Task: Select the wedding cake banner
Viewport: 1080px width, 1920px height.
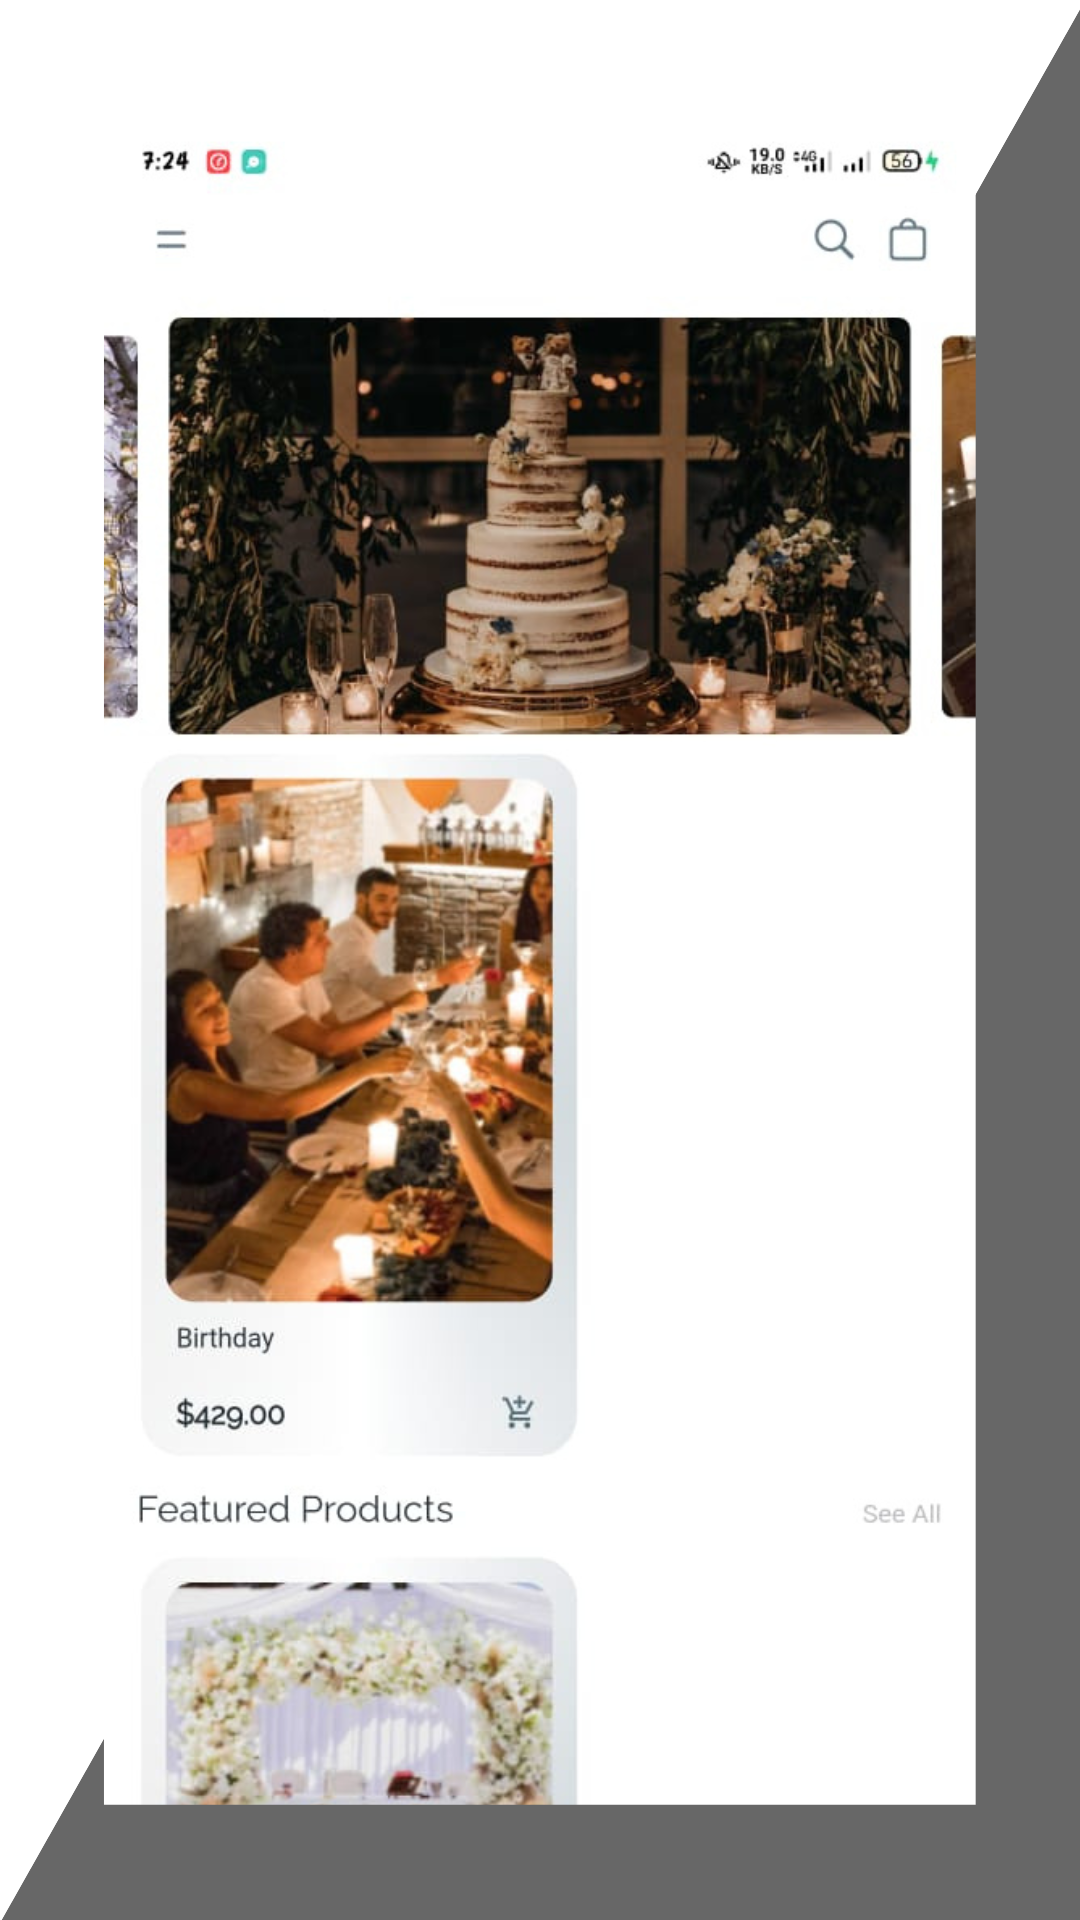Action: 539,526
